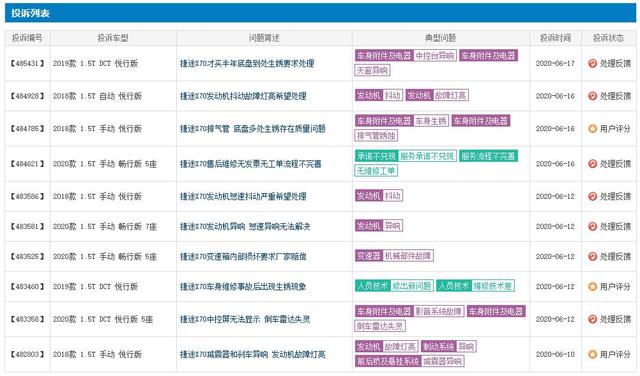The image size is (640, 376).
Task: Click star rating icon for complaint 483460
Action: pos(592,287)
